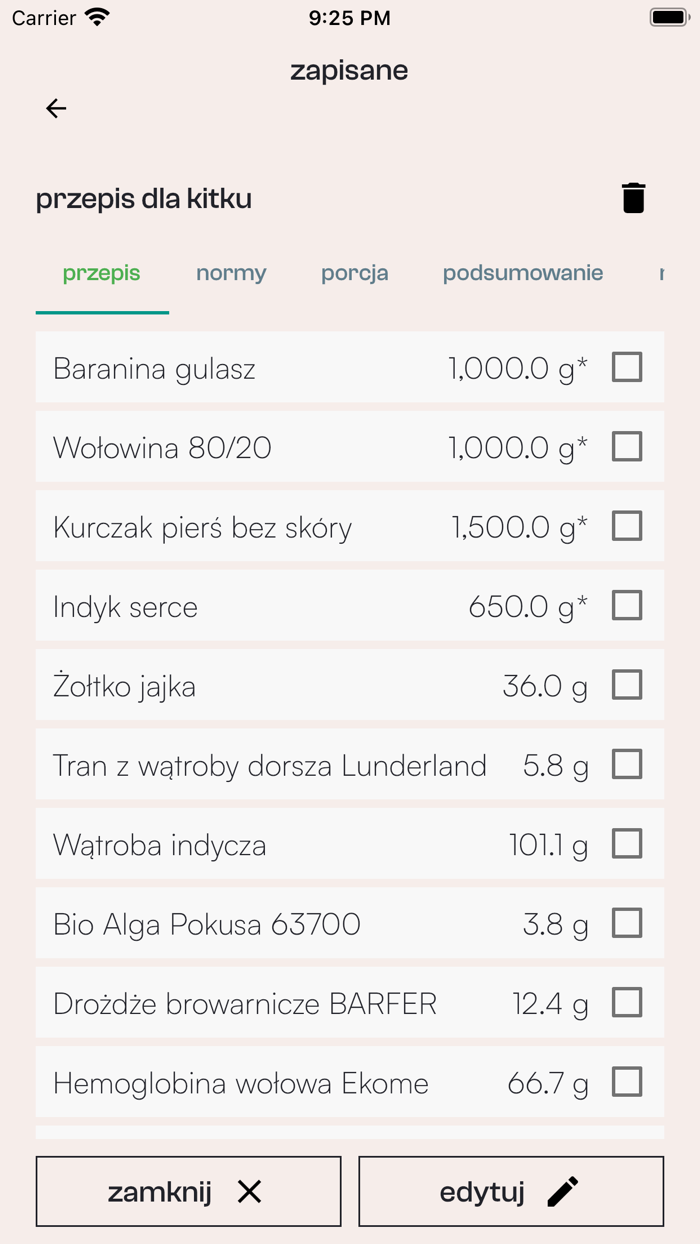Select the checkbox for Bio Alga Pokusa 63700
Screen dimensions: 700x1244
[x=627, y=923]
